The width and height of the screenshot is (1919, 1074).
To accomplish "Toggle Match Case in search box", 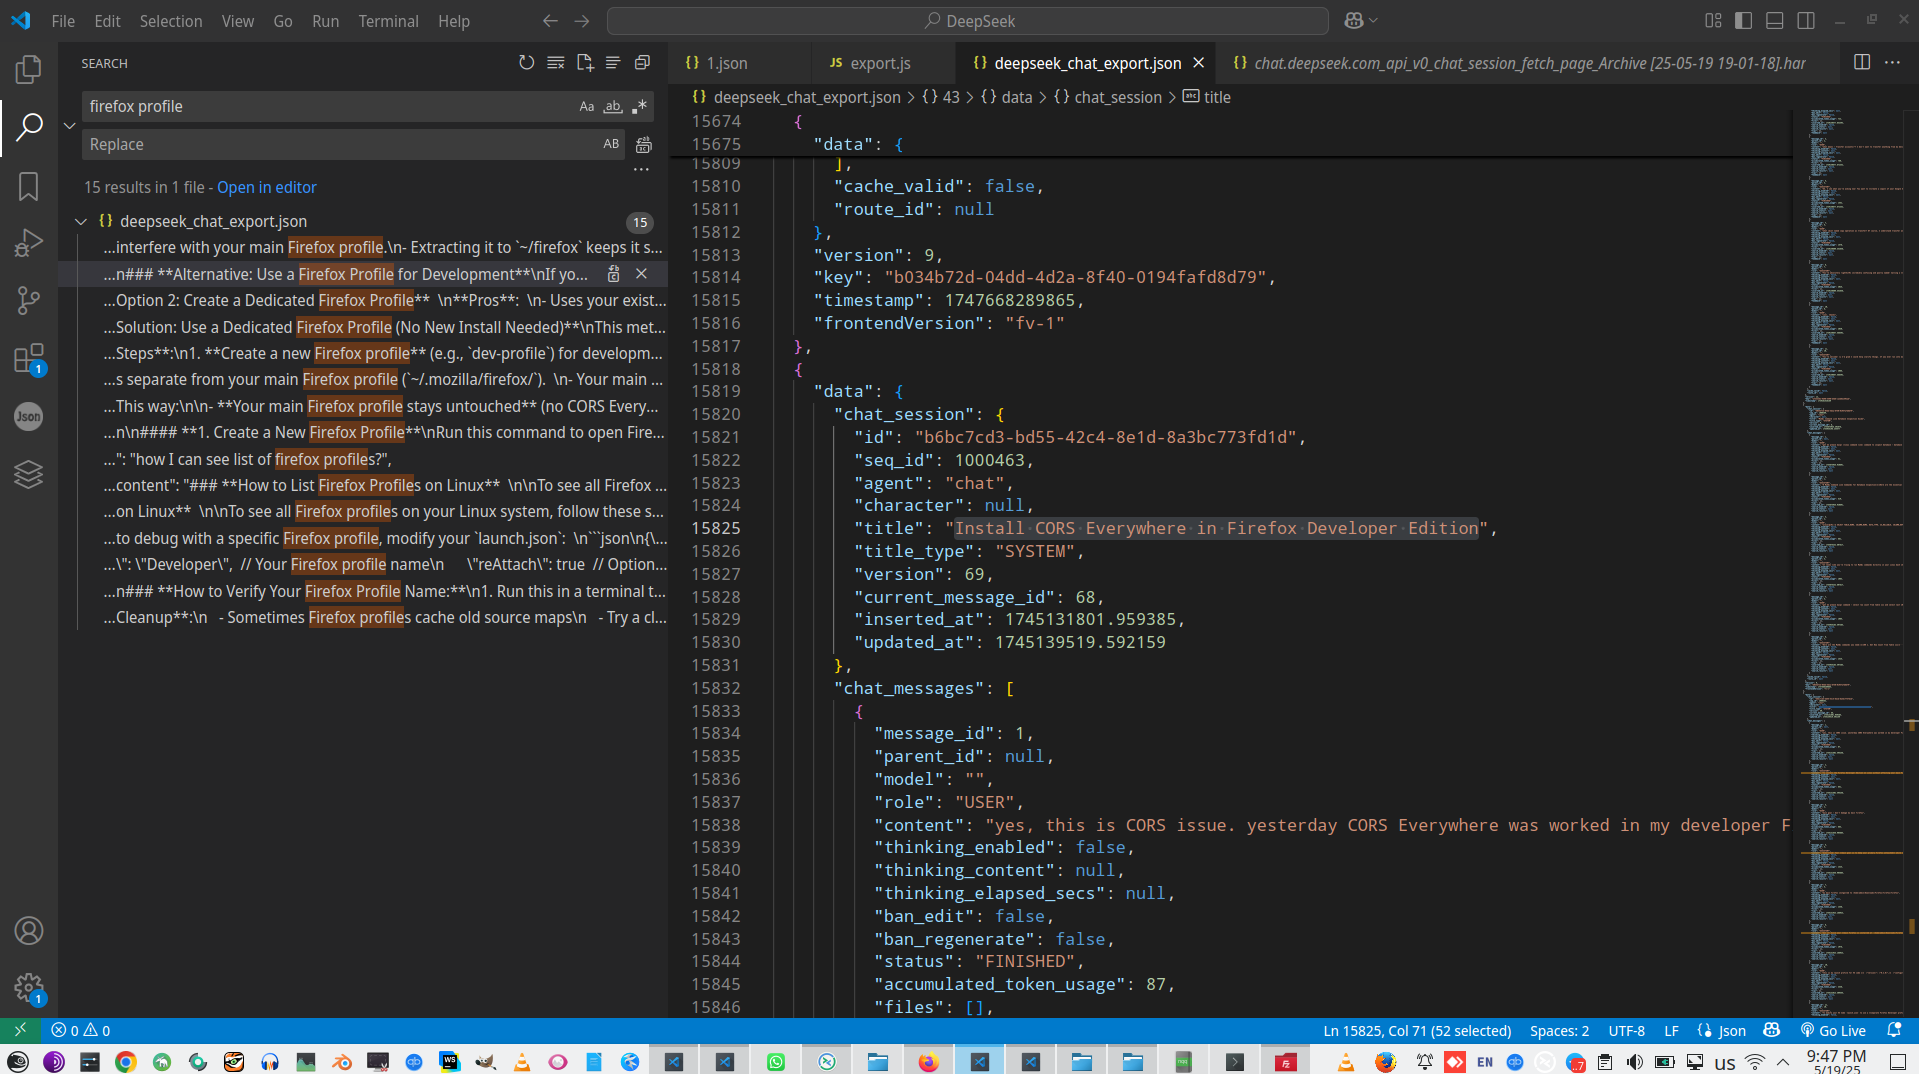I will click(x=587, y=107).
